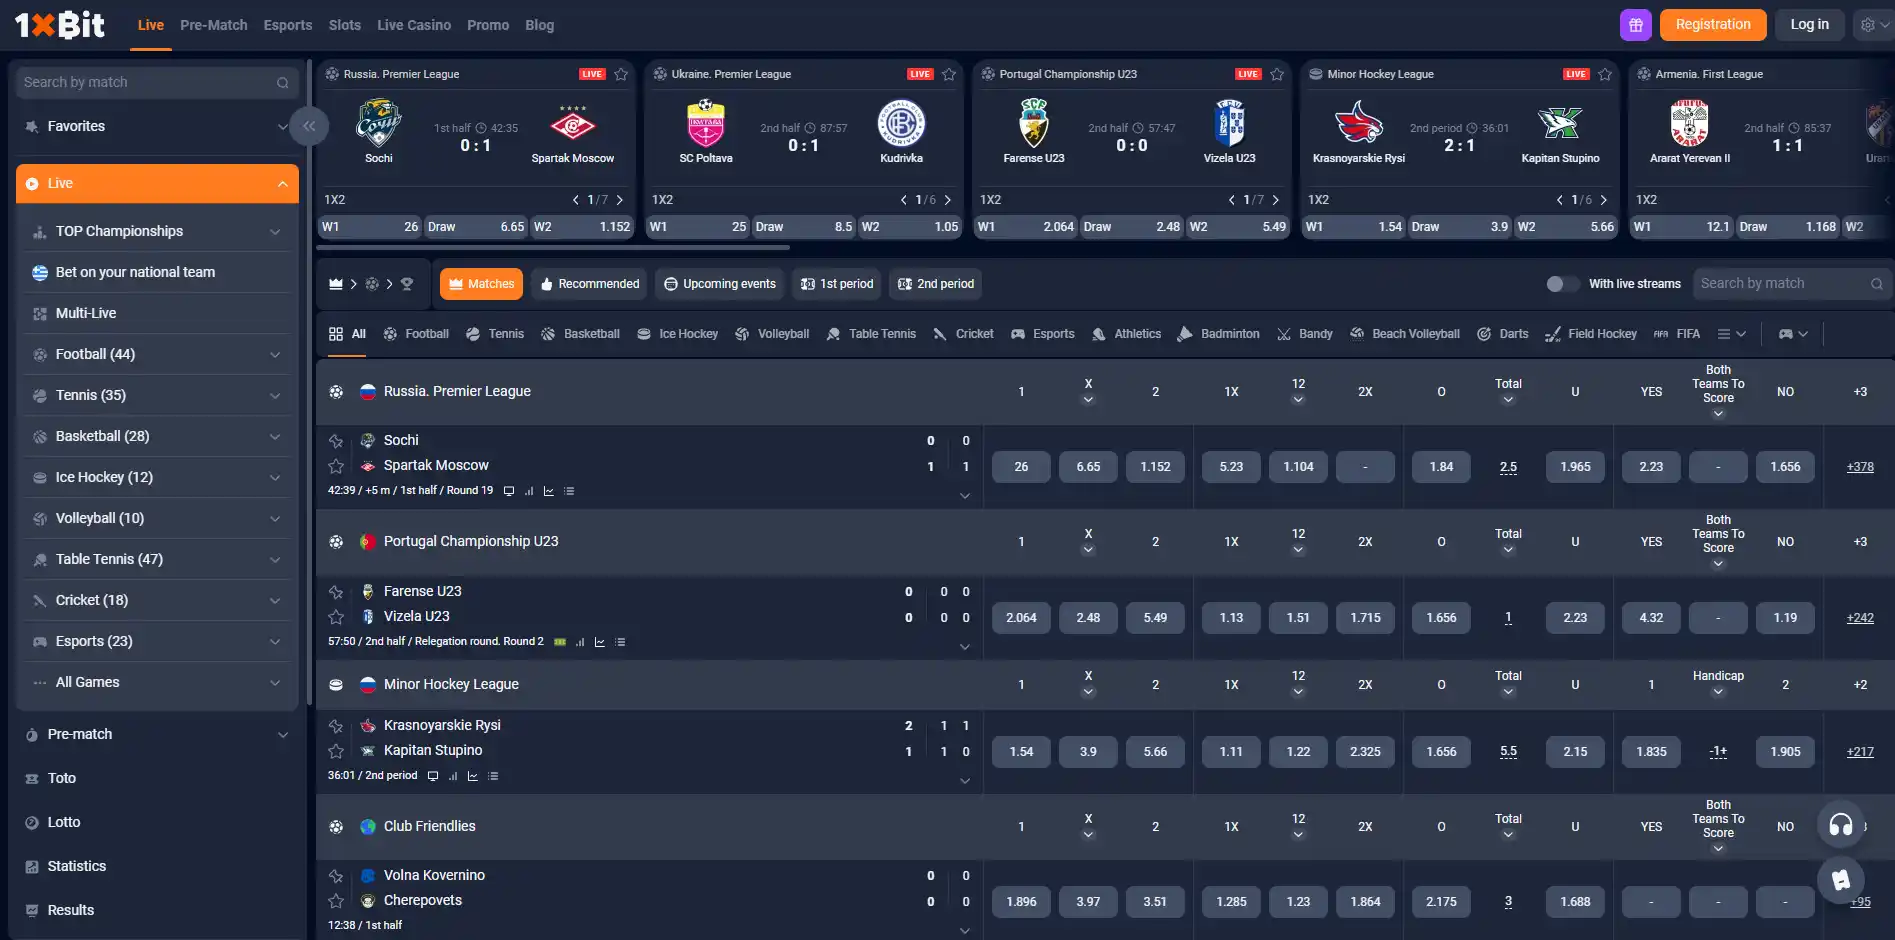
Task: Open Live Casino in top navigation
Action: 414,25
